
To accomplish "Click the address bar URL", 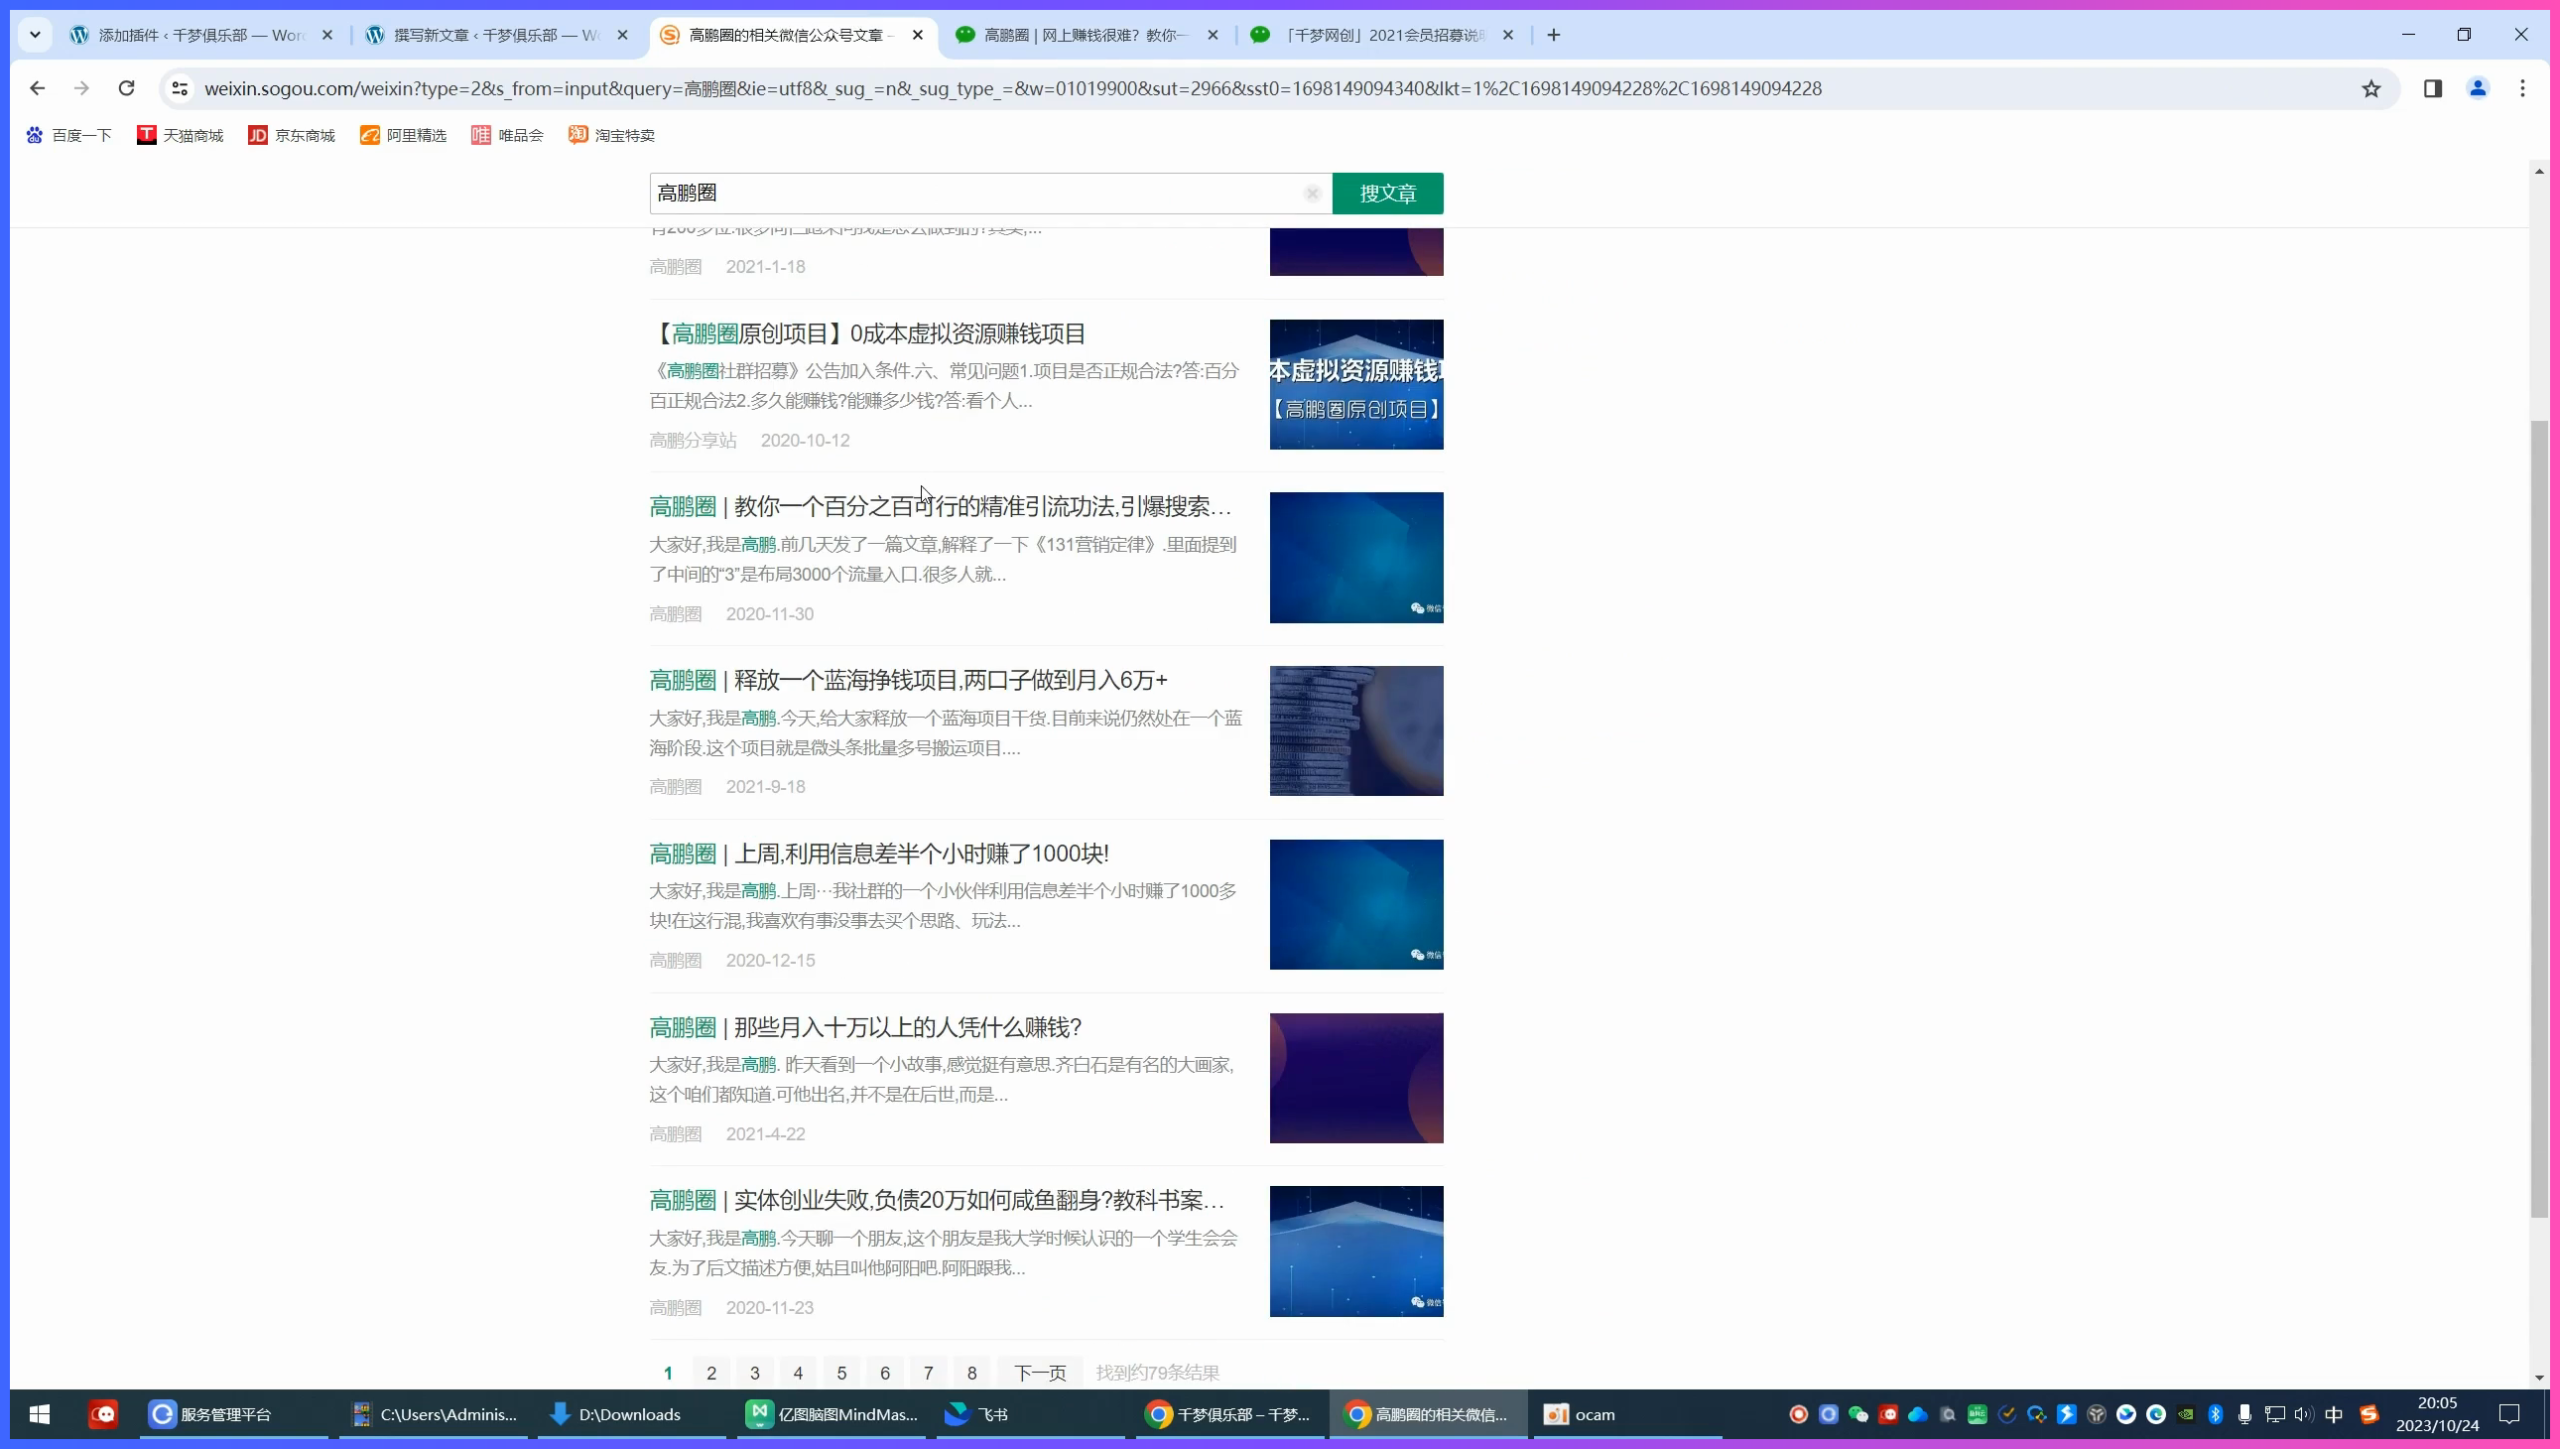I will tap(1012, 88).
